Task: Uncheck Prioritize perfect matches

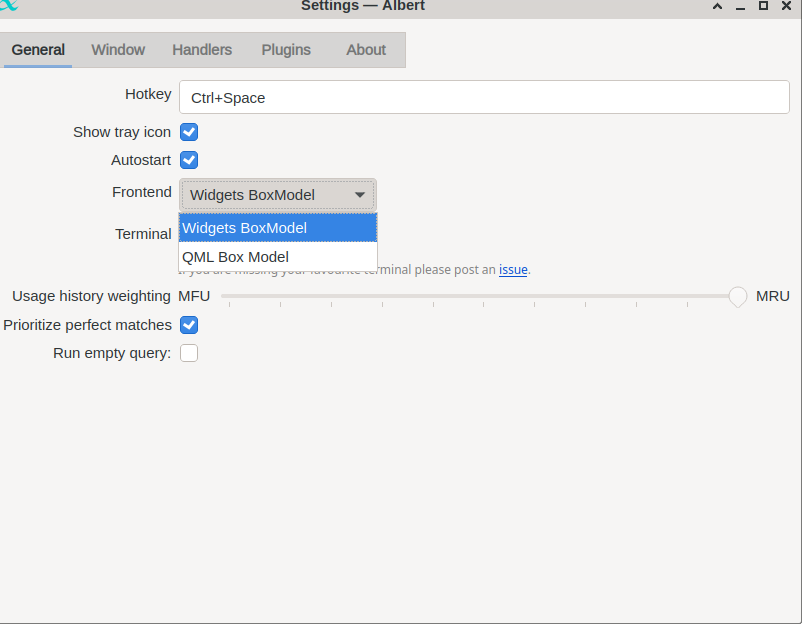Action: [x=189, y=324]
